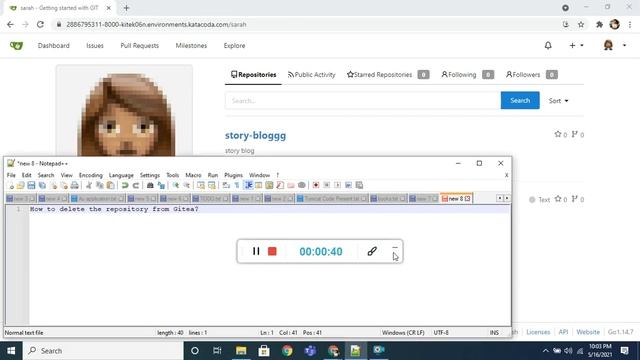
Task: Toggle Show All Characters pilcrow icon
Action: pos(237,185)
